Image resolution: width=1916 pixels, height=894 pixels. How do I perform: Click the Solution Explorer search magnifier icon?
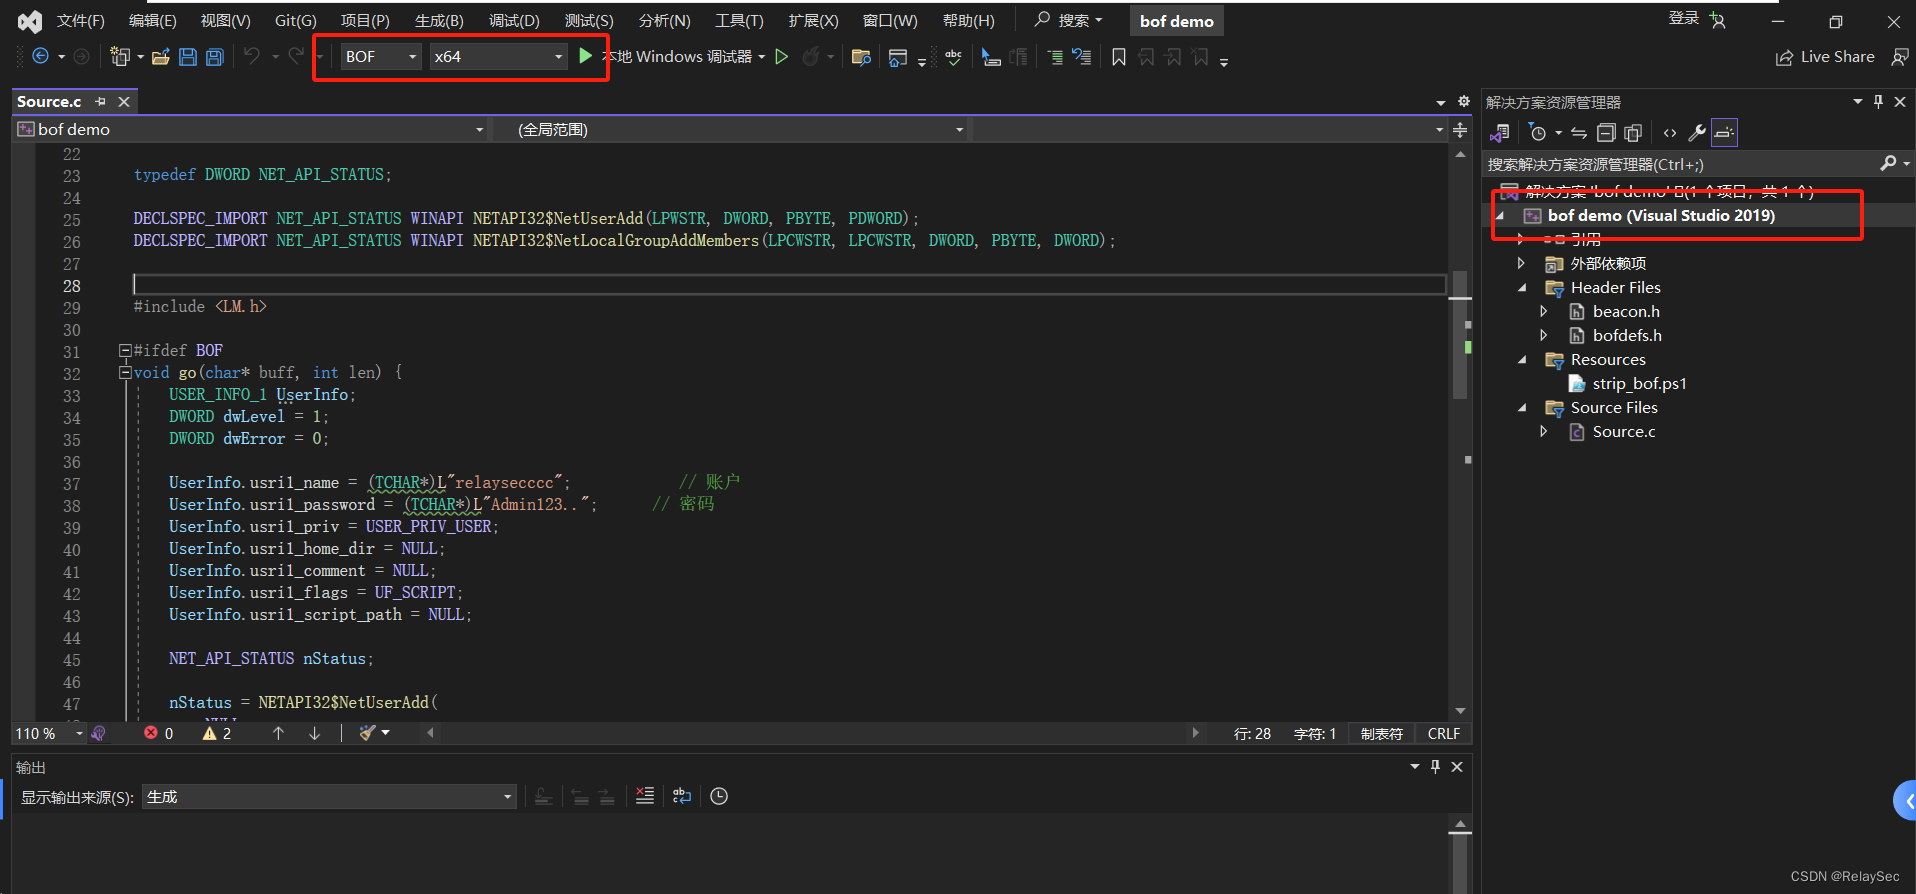click(x=1888, y=163)
